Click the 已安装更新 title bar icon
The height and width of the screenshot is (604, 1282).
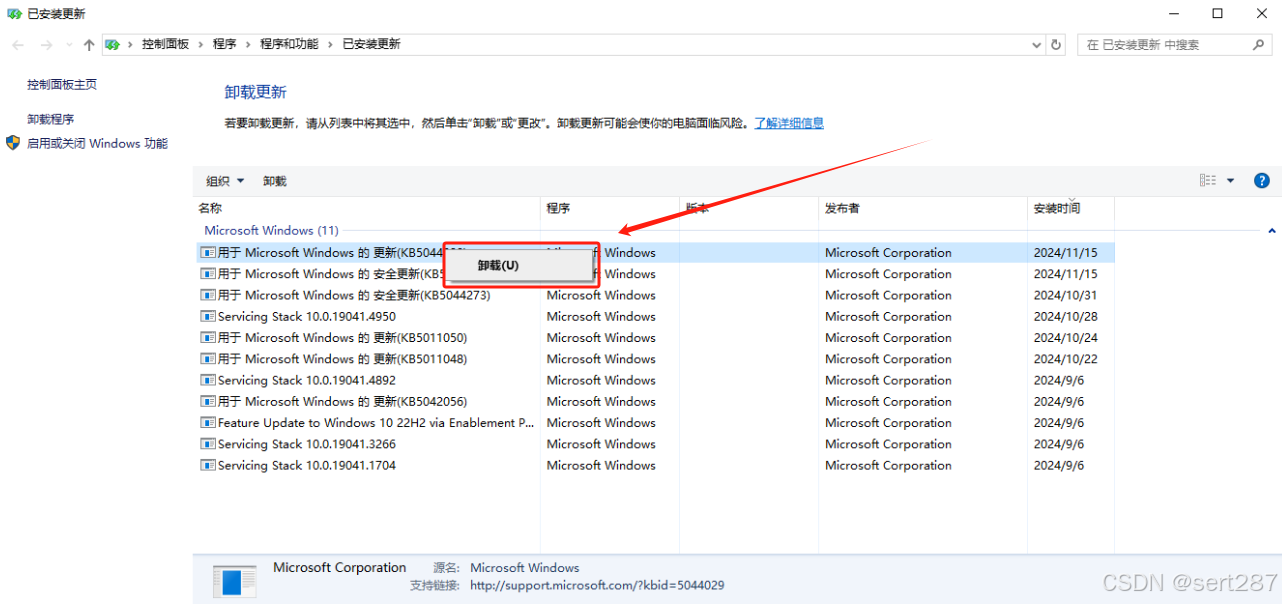[14, 14]
